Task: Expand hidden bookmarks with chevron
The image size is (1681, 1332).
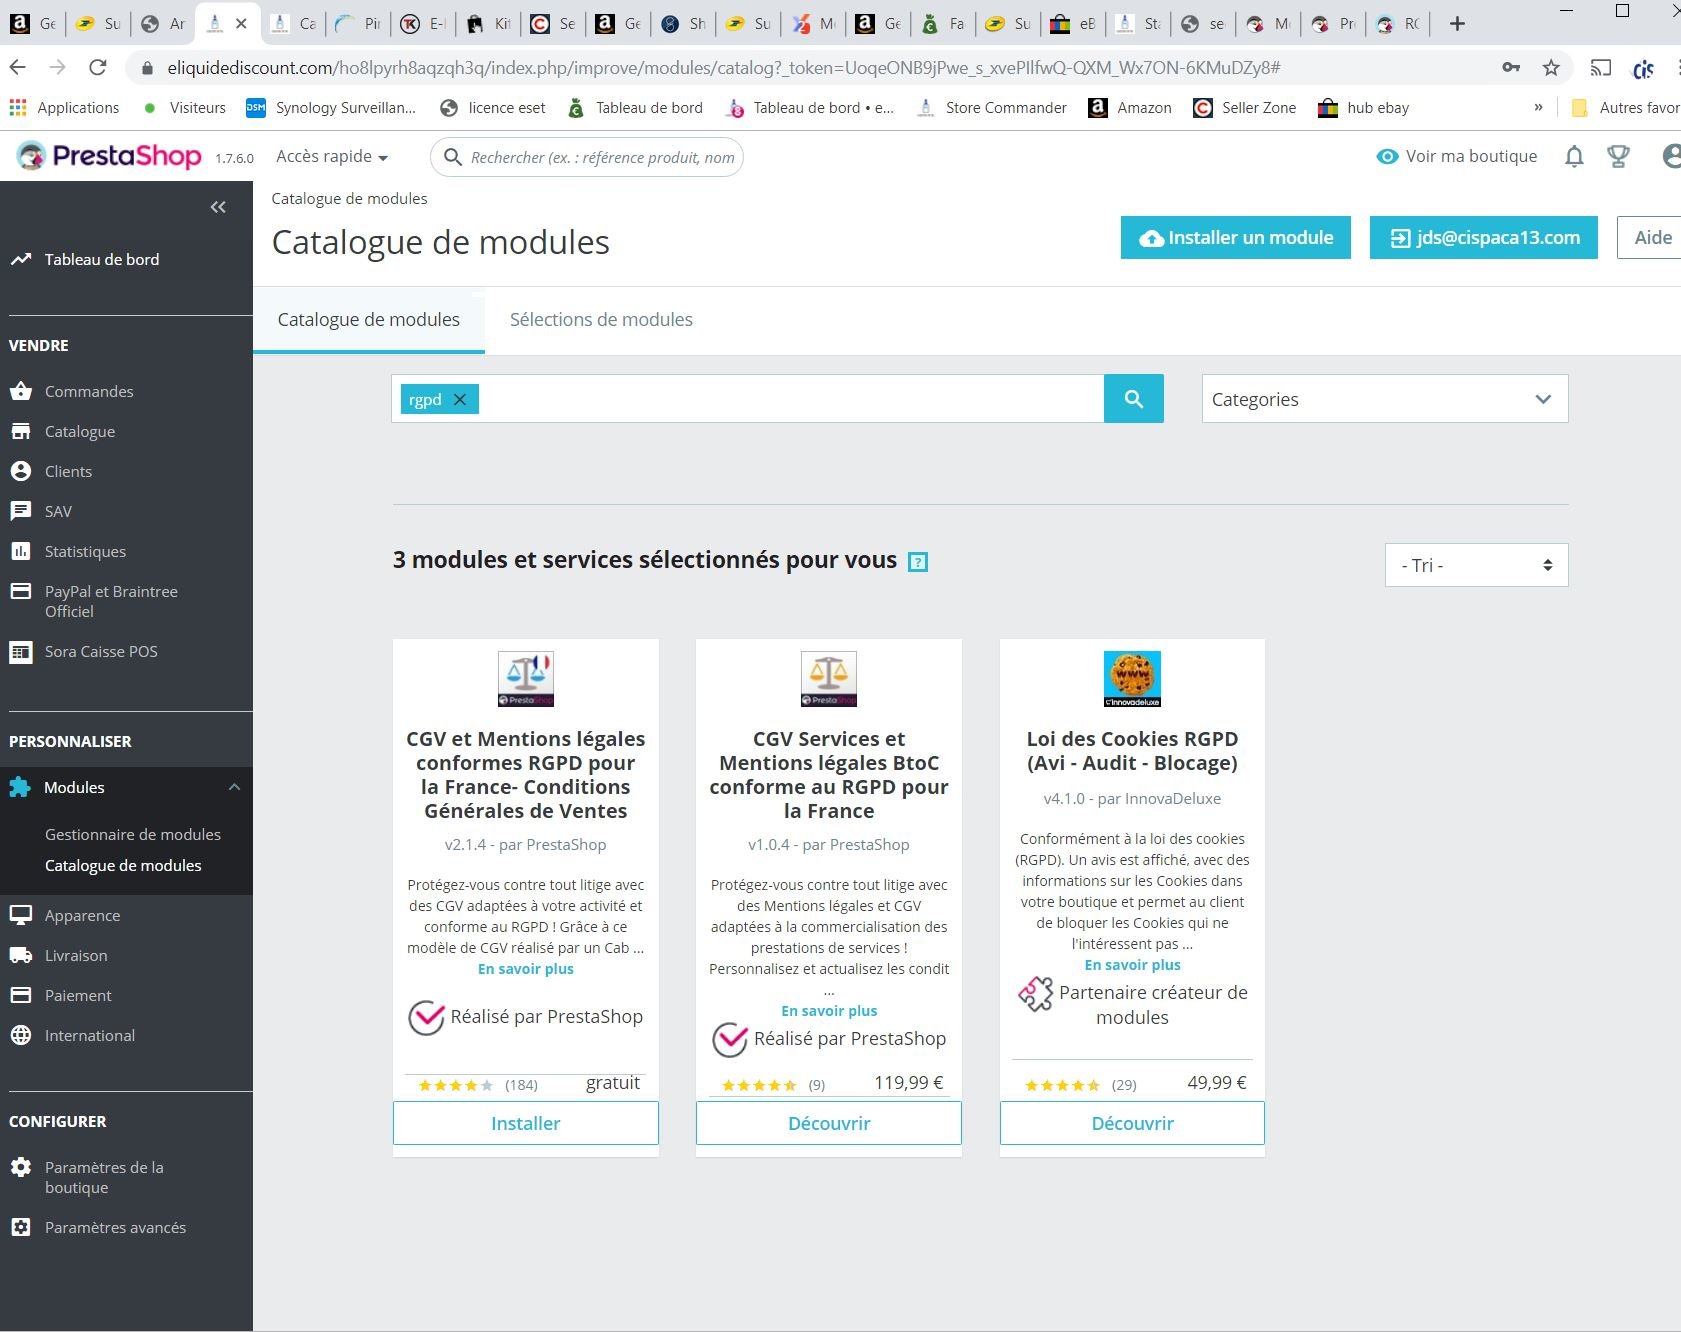Action: 1538,108
